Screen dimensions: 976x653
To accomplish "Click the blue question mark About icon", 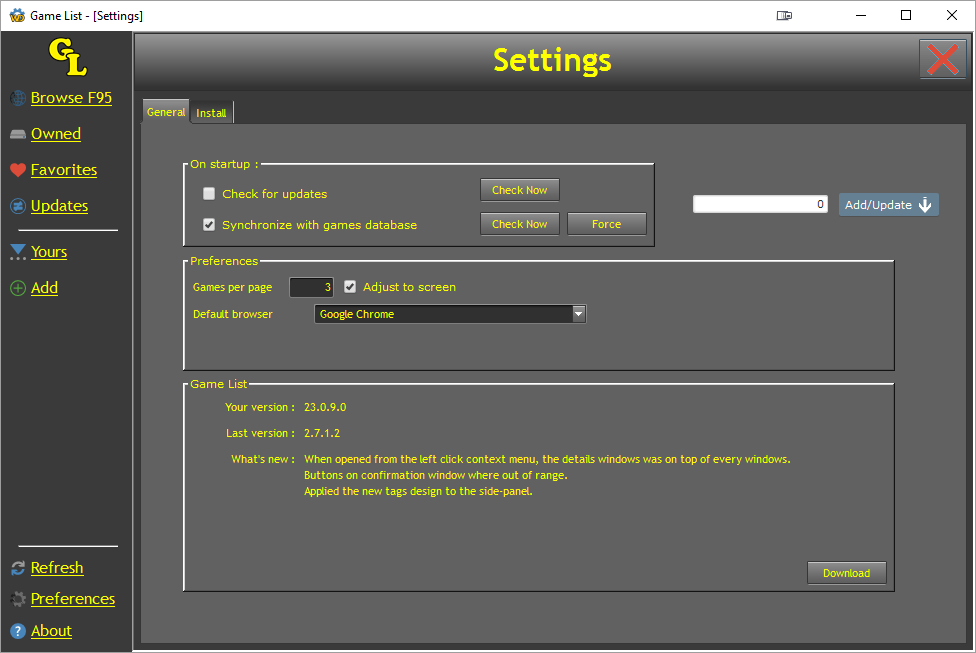I will click(x=18, y=631).
